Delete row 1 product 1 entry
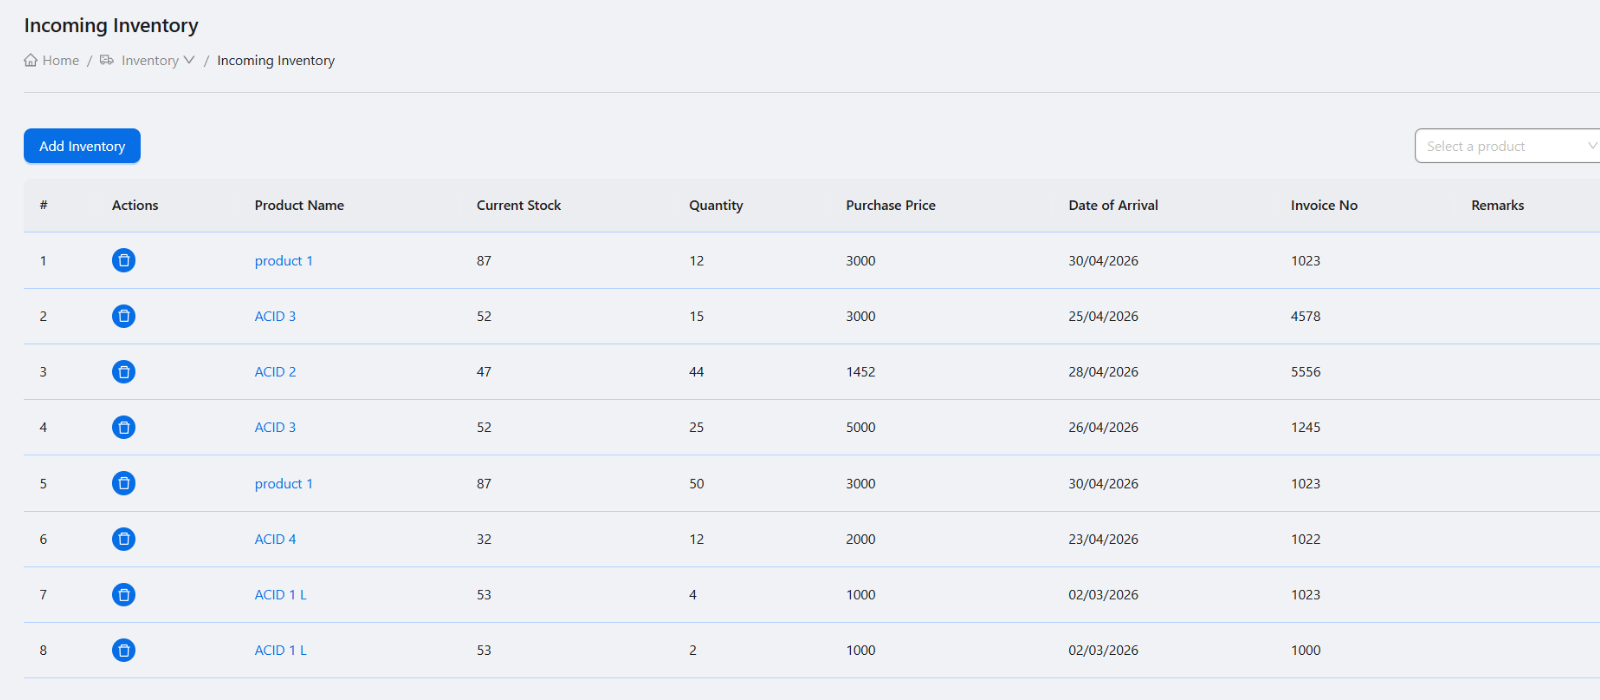The width and height of the screenshot is (1600, 700). (x=124, y=261)
